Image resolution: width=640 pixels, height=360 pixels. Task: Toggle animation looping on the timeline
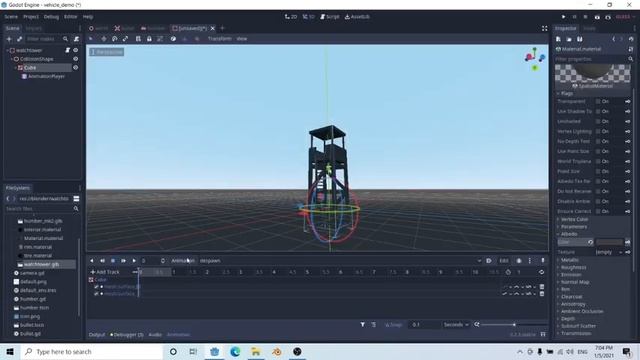coord(541,272)
